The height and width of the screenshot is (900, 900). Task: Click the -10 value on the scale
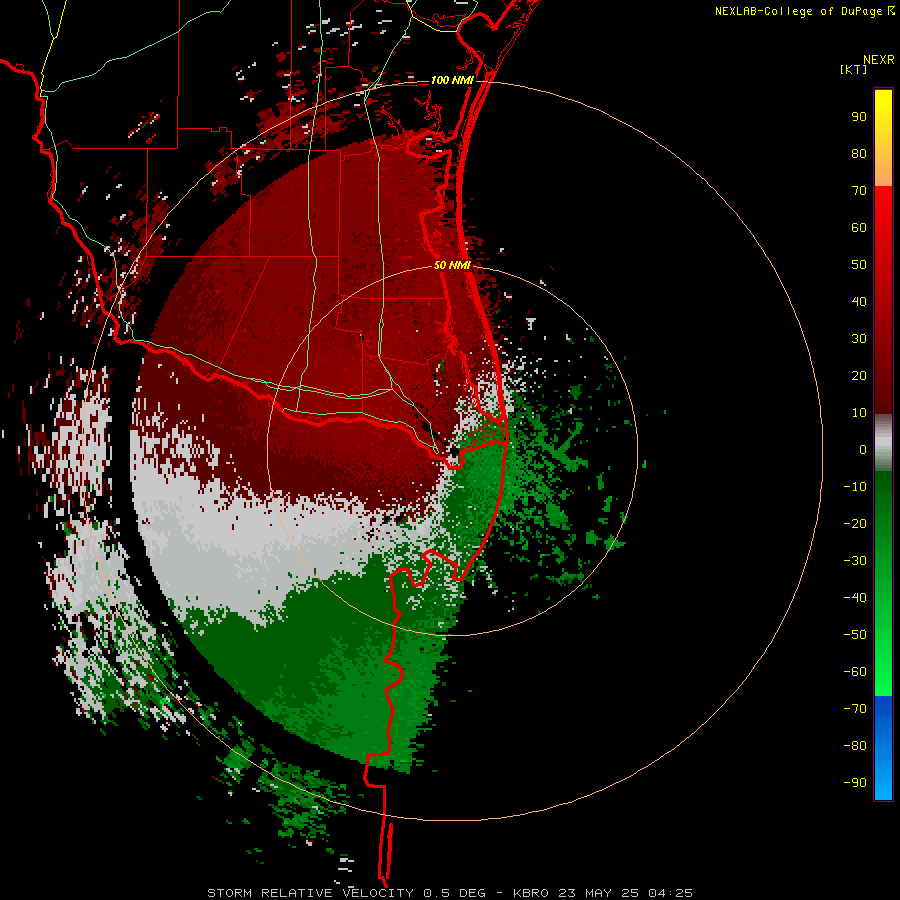[855, 487]
